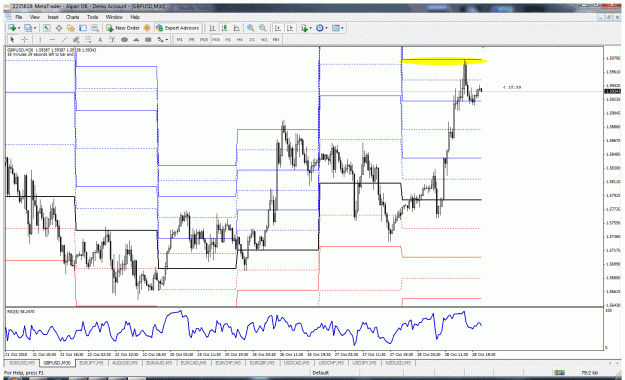Screen dimensions: 625x380
Task: Switch to the USDCAD,M5 chart tab
Action: pyautogui.click(x=296, y=363)
